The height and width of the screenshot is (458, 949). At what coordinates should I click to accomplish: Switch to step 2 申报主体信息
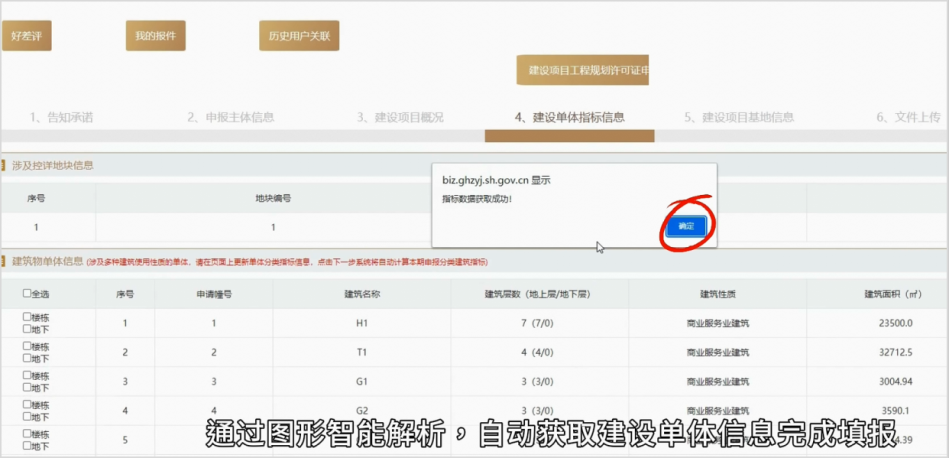point(230,117)
